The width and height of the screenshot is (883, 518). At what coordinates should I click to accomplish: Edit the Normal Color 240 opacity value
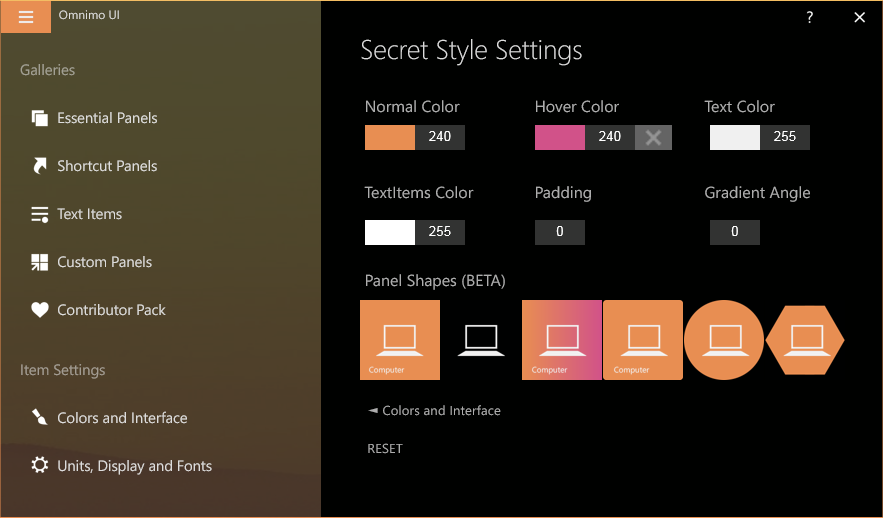[x=440, y=137]
